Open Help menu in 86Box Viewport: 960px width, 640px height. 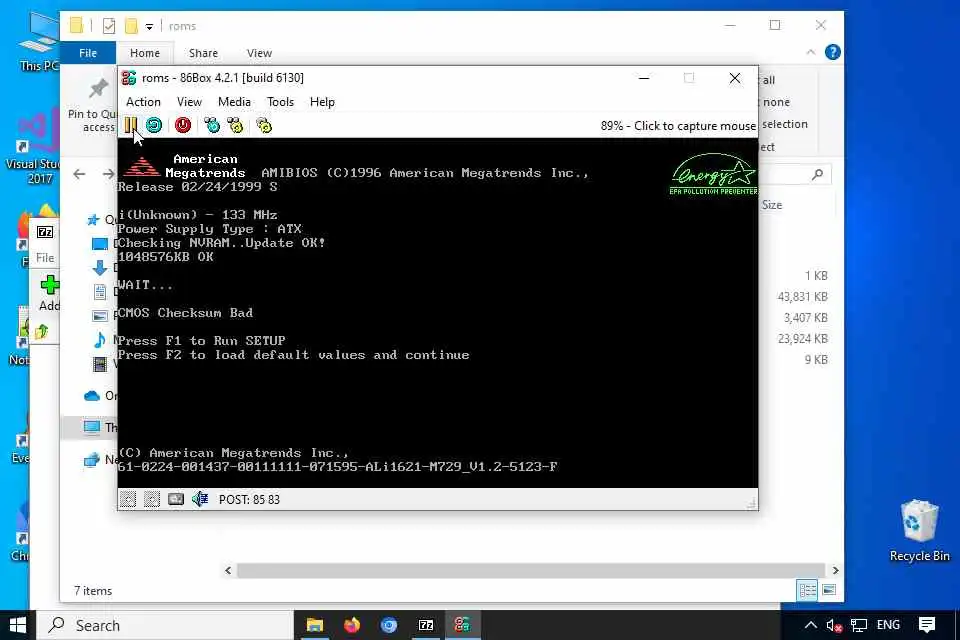click(322, 102)
